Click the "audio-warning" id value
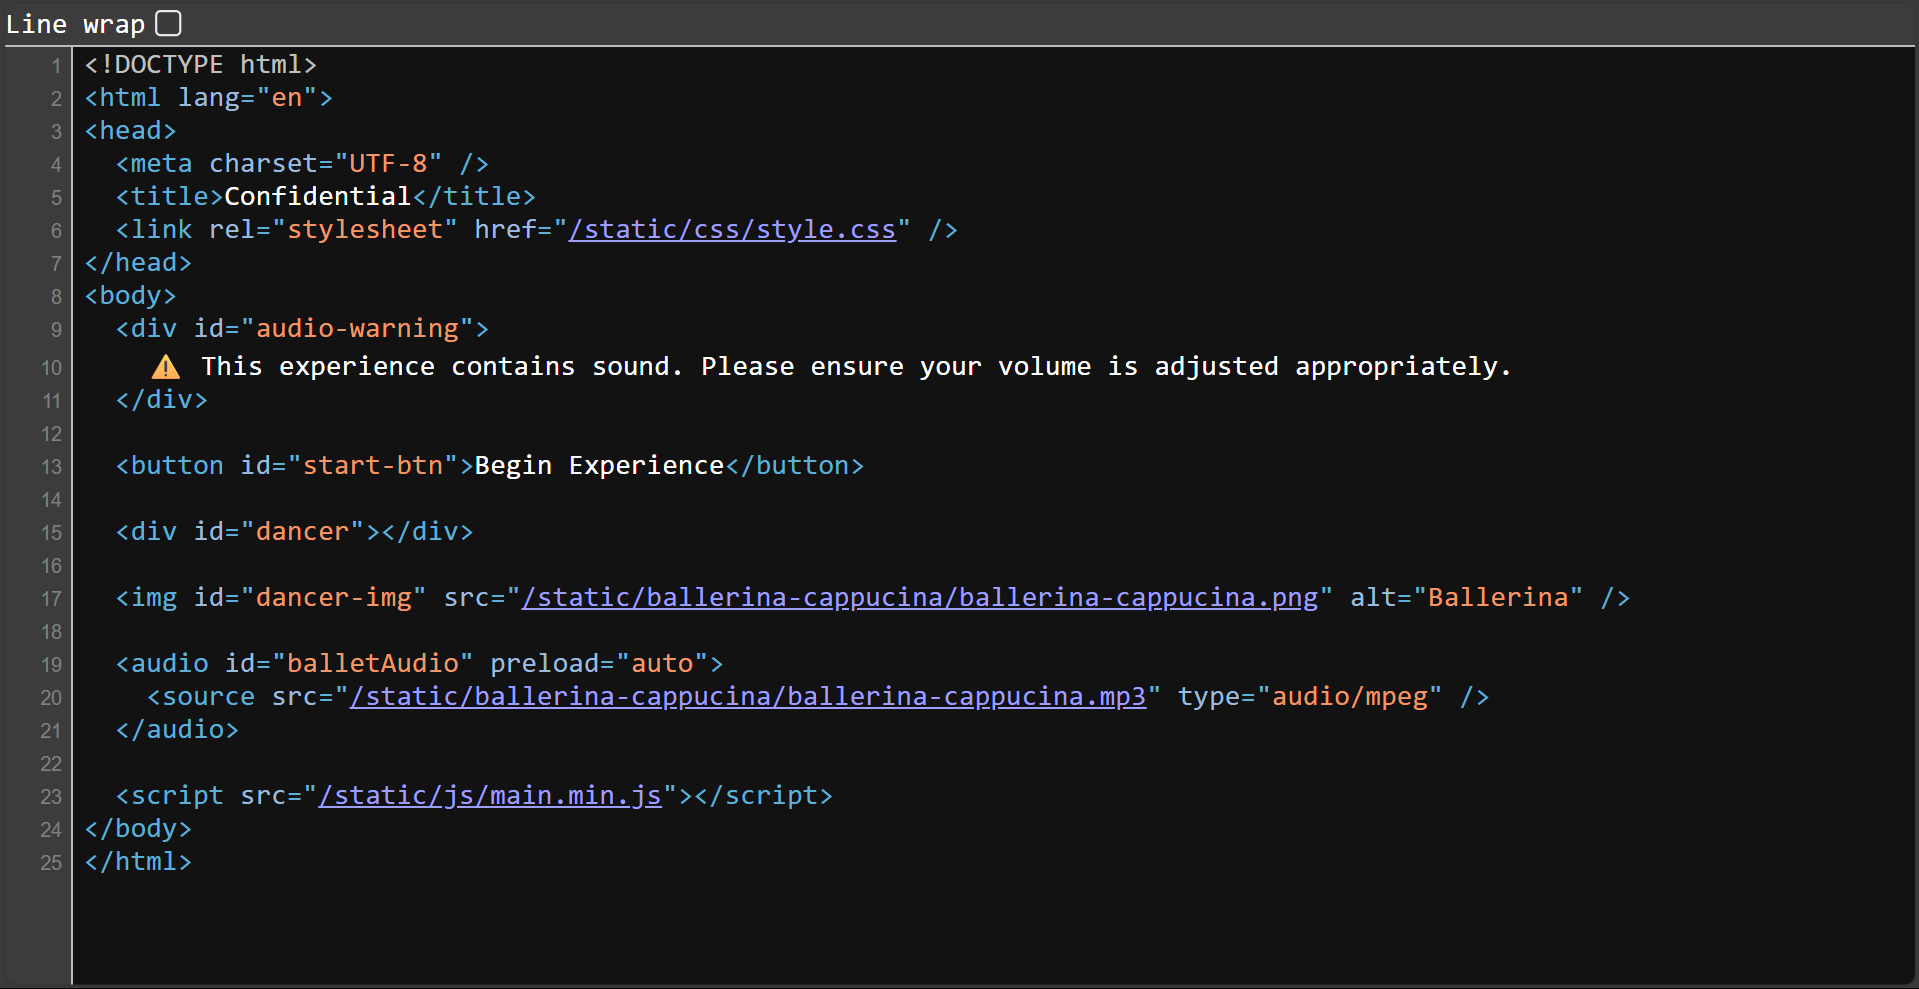The image size is (1919, 989). (x=357, y=329)
